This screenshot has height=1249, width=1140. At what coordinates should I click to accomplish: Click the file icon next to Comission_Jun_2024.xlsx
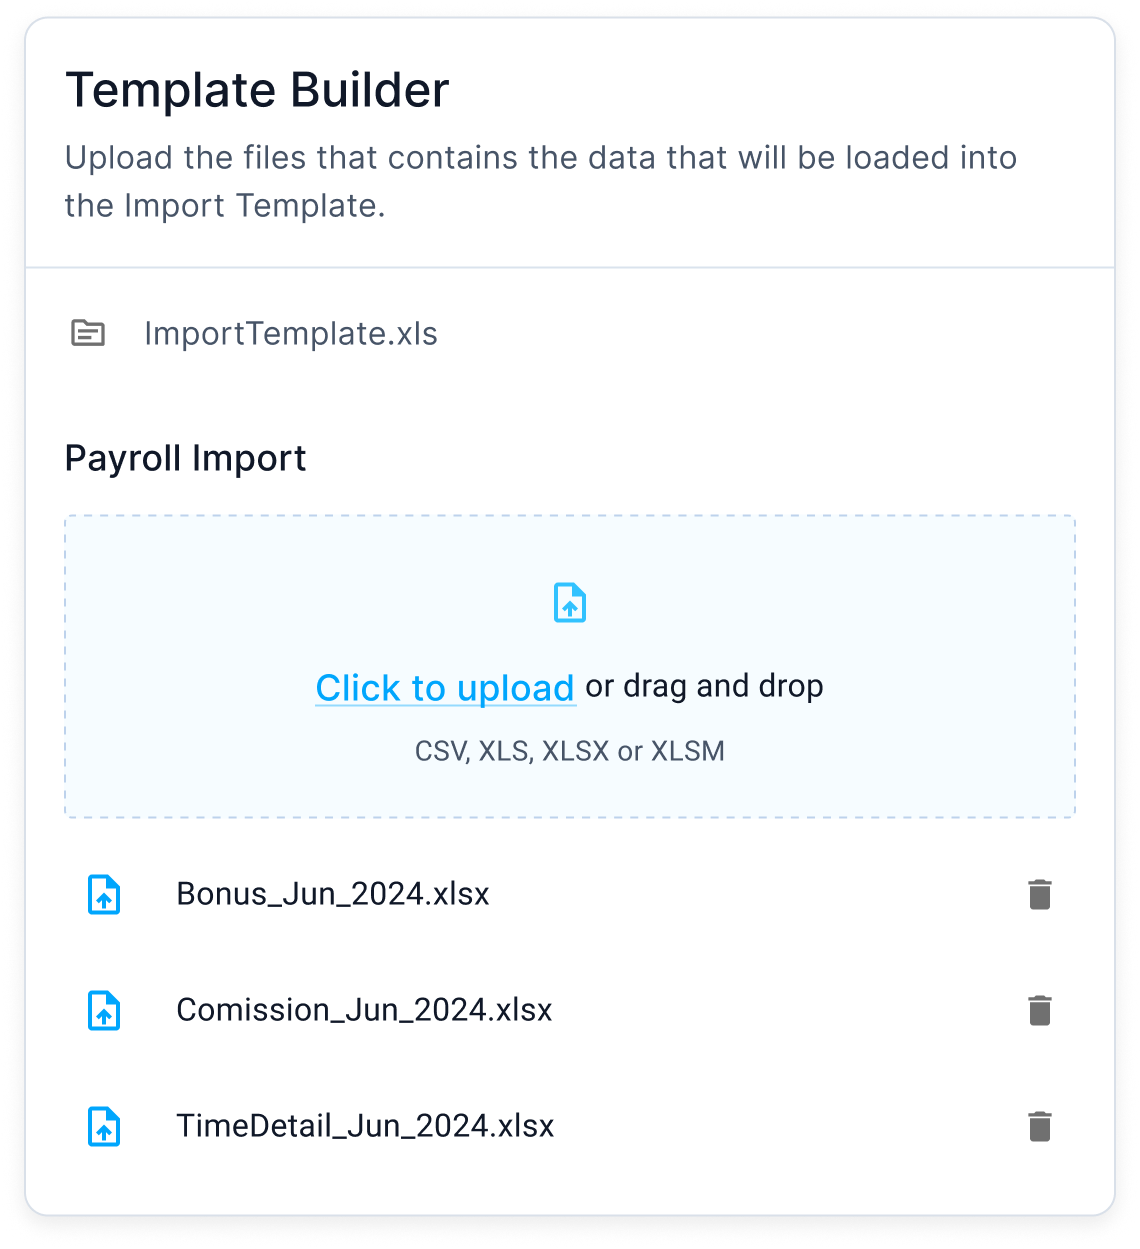103,1011
